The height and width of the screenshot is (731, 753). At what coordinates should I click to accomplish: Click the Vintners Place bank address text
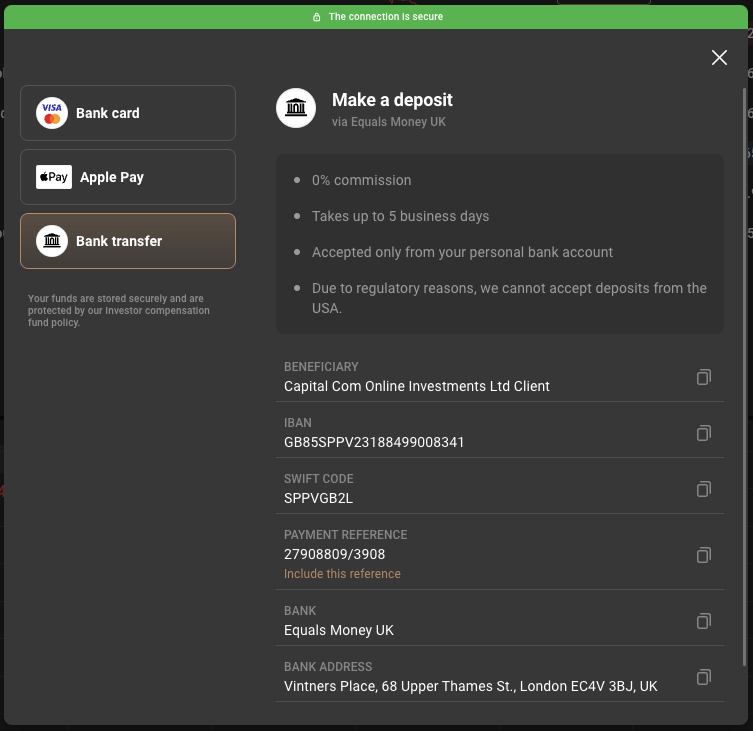(470, 686)
